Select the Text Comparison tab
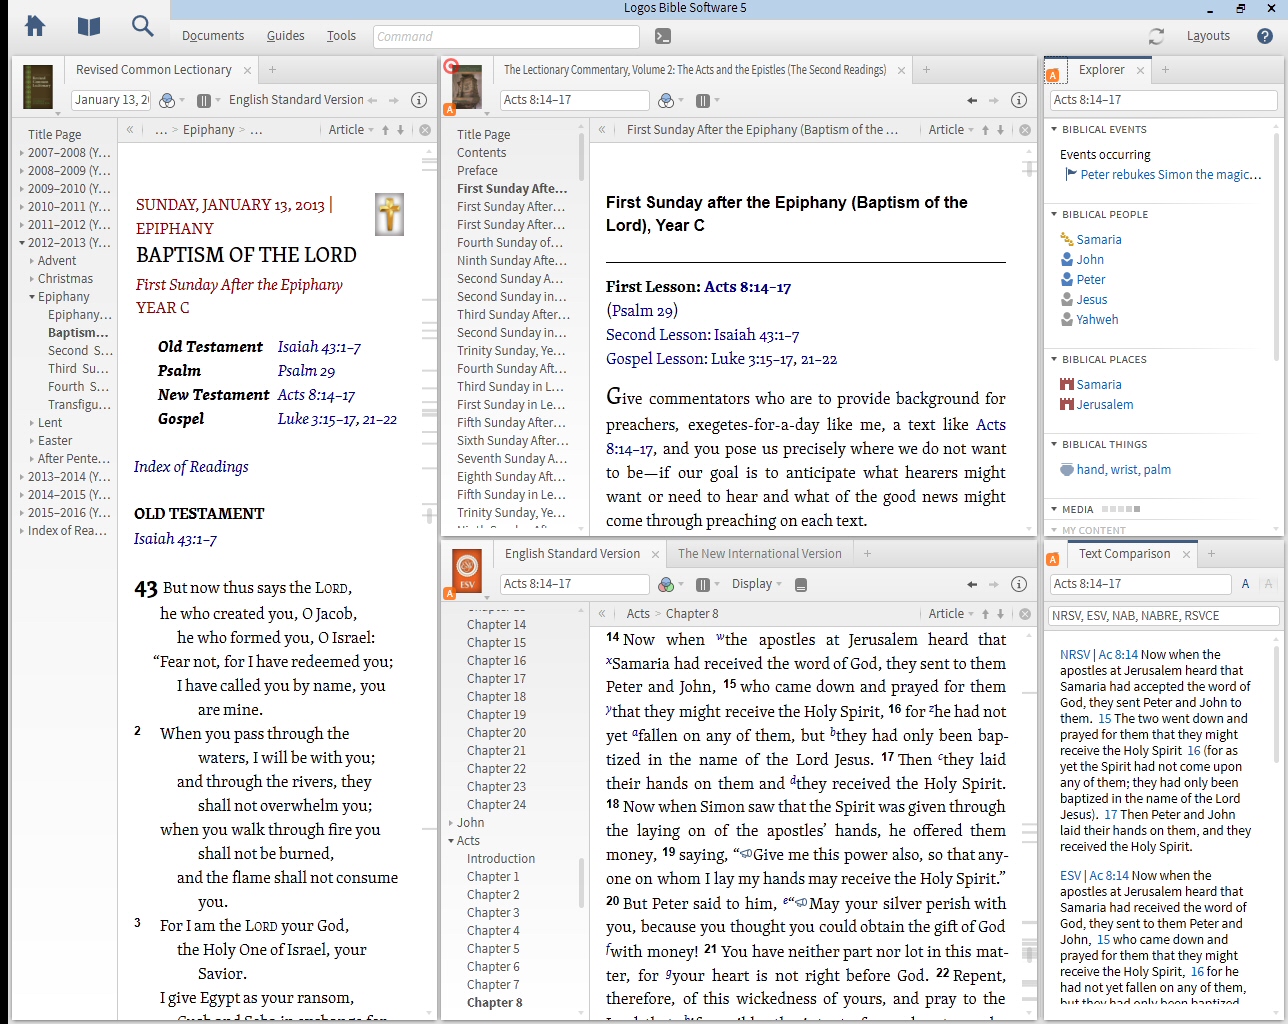1288x1024 pixels. click(1124, 554)
